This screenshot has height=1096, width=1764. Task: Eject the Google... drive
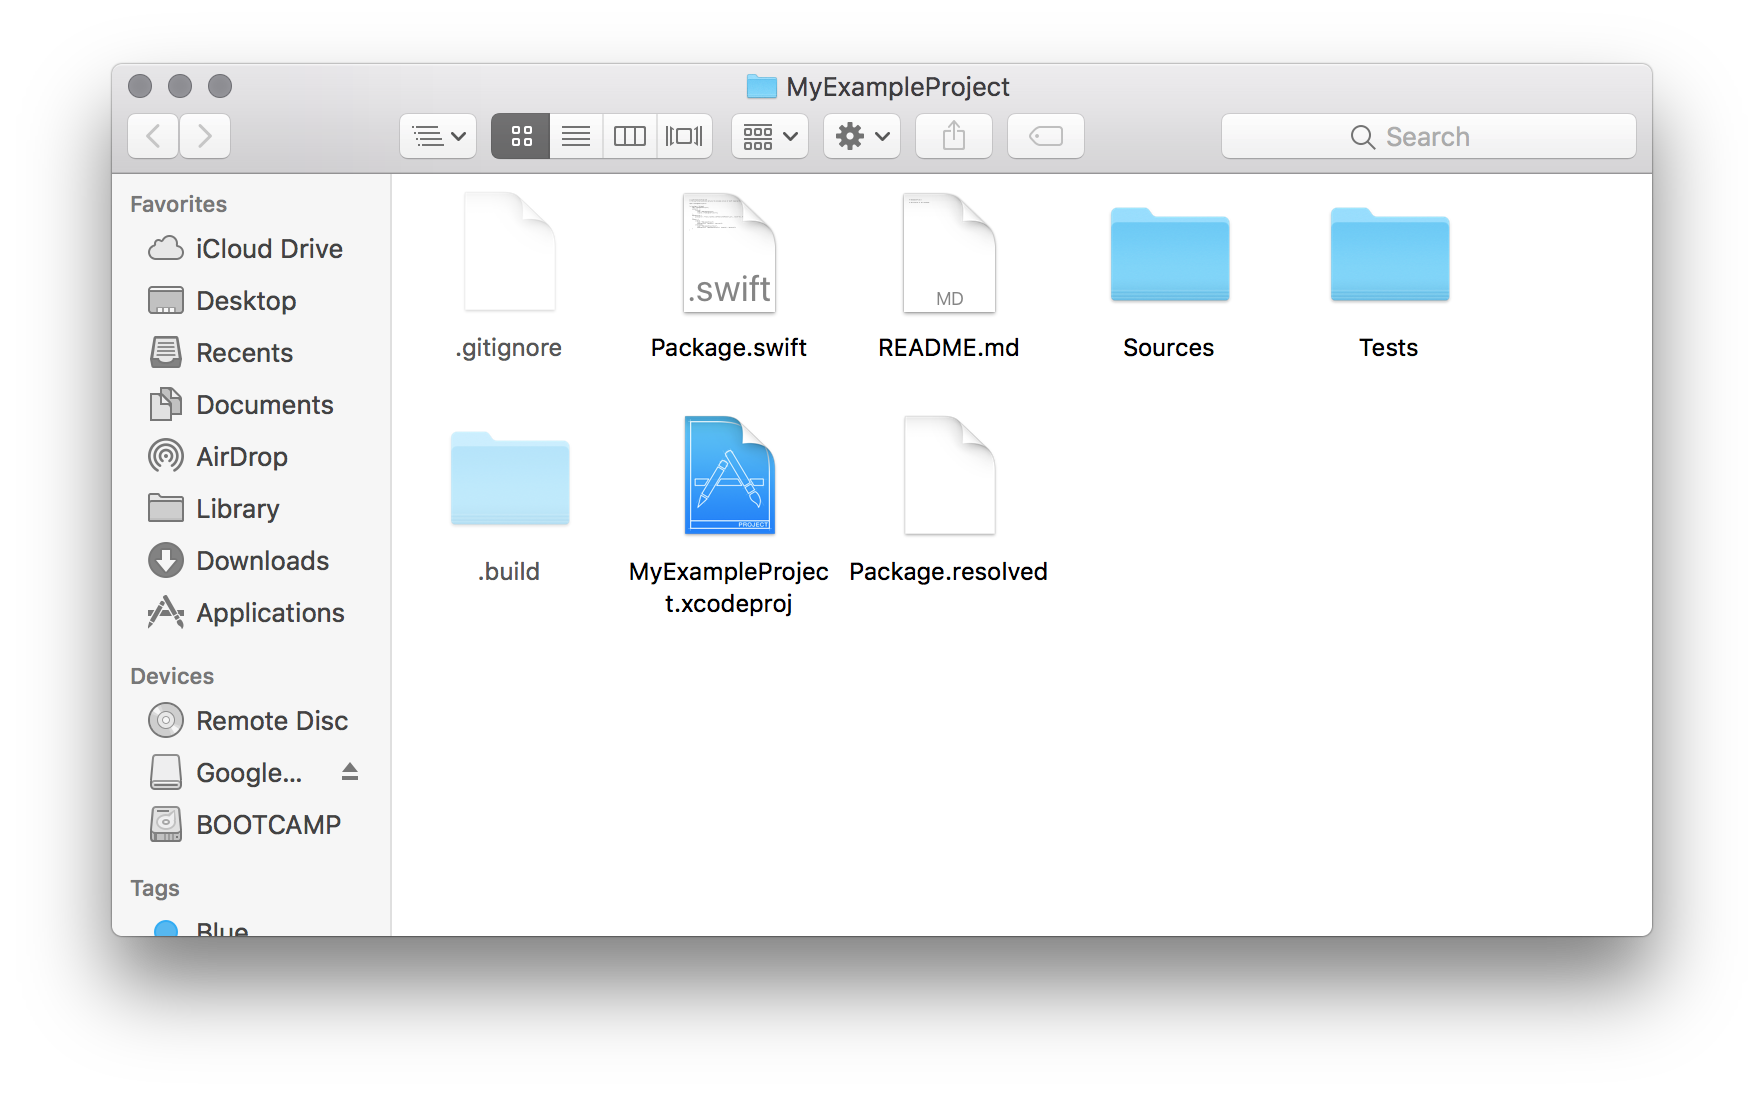pyautogui.click(x=350, y=772)
